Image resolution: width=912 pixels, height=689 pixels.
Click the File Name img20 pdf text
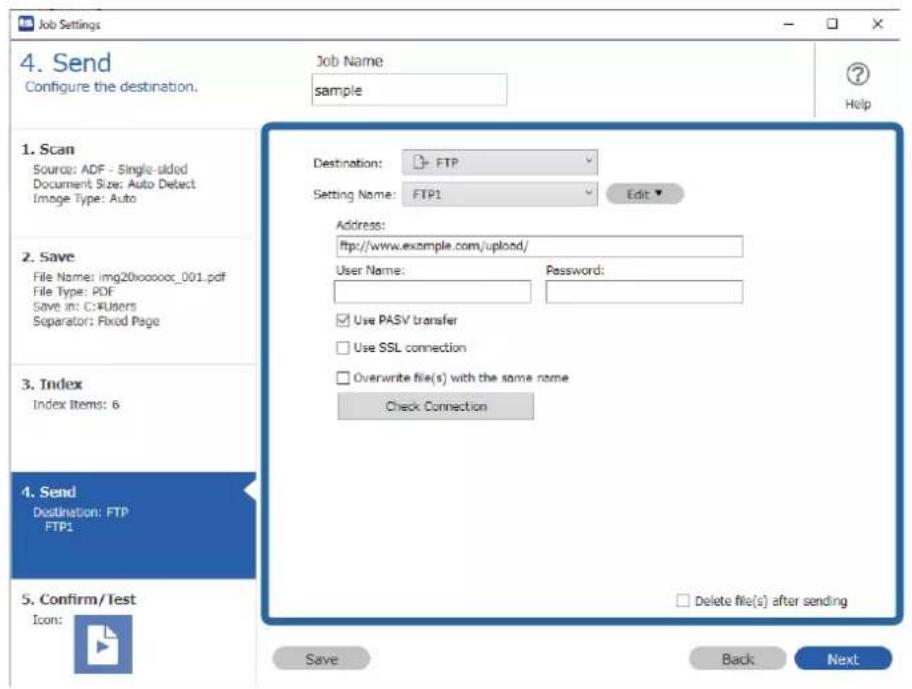click(129, 277)
